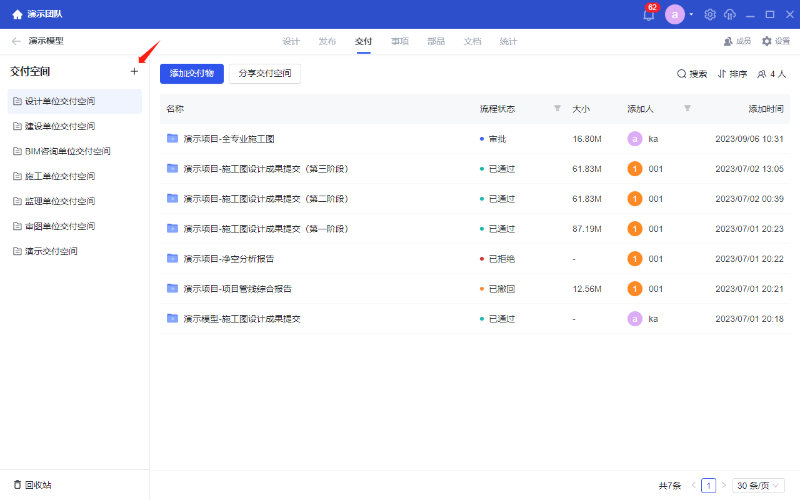Open the 部品 tab

tap(436, 41)
